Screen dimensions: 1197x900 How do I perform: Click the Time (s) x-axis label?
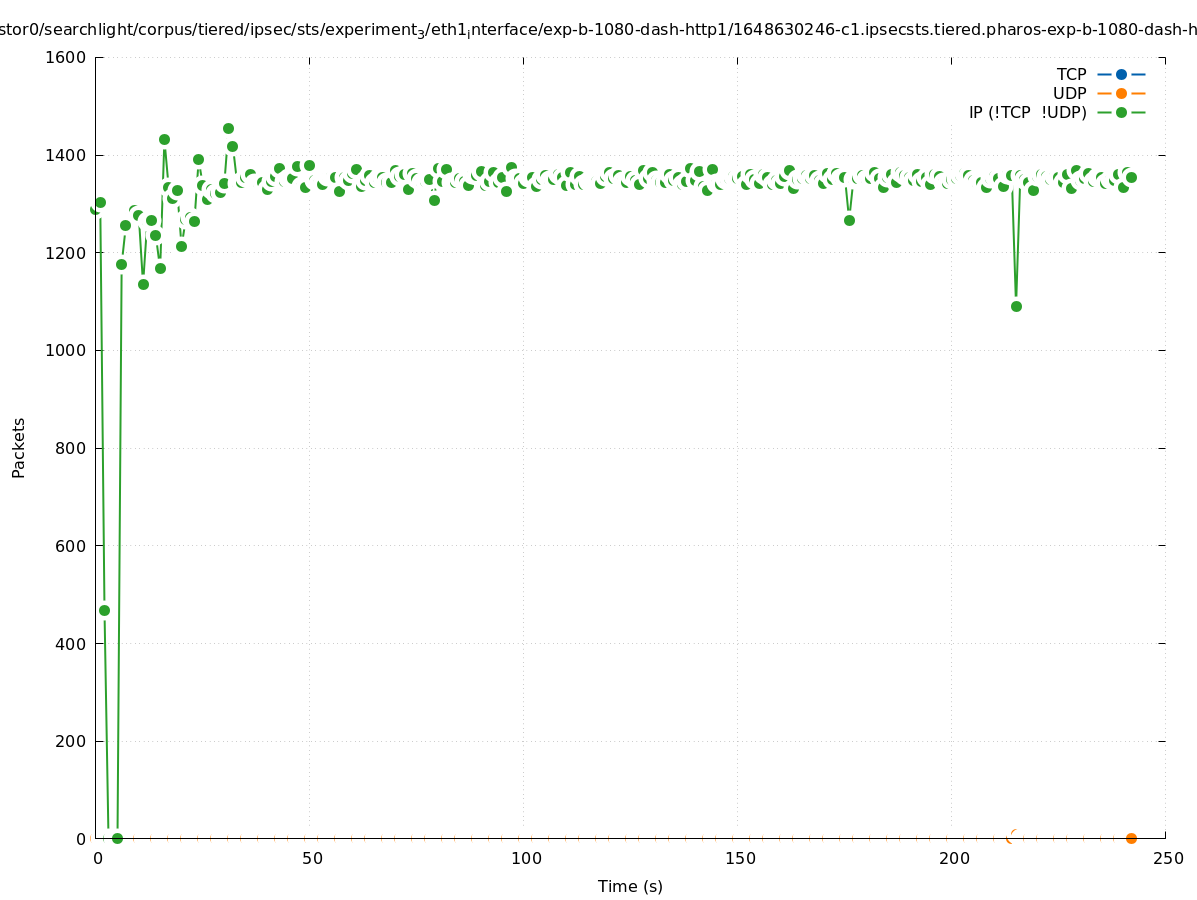630,886
